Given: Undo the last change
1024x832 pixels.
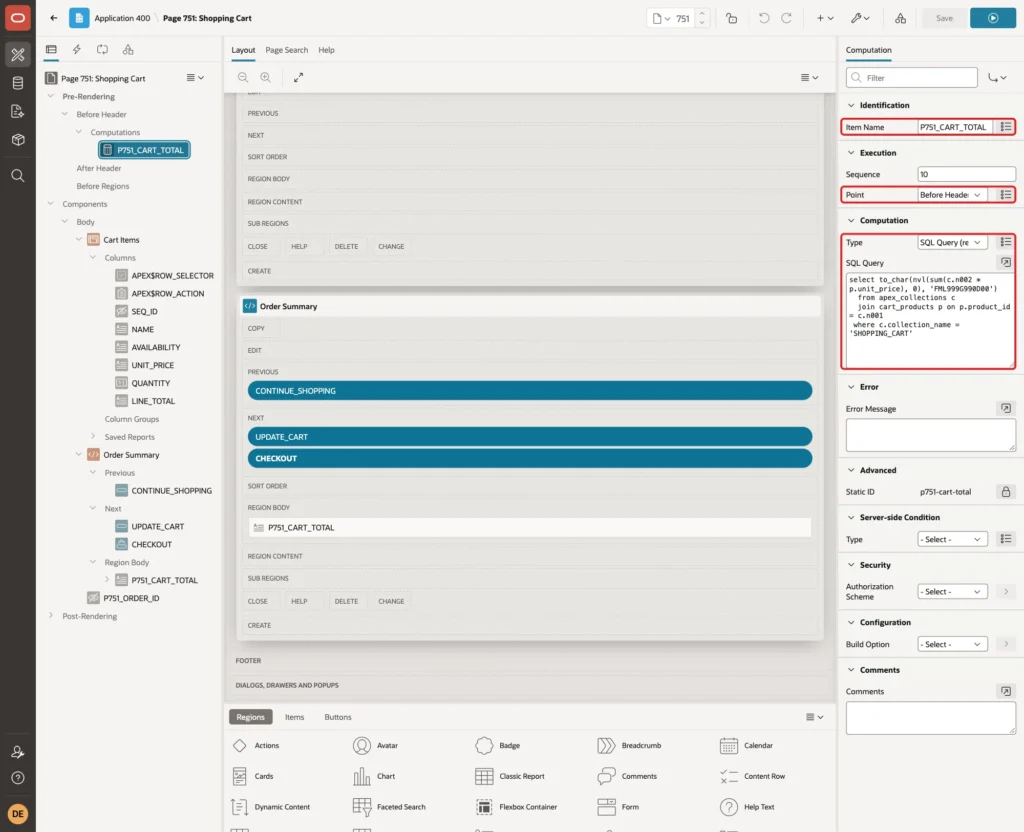Looking at the screenshot, I should (x=763, y=18).
